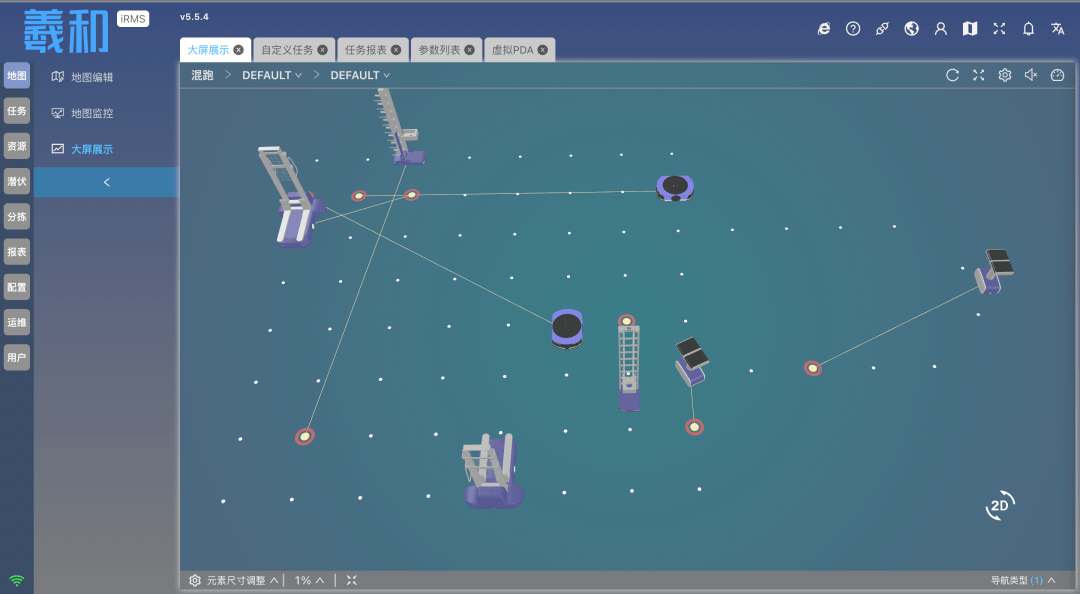Click the iRMS logo badge
Viewport: 1080px width, 594px height.
click(x=133, y=19)
